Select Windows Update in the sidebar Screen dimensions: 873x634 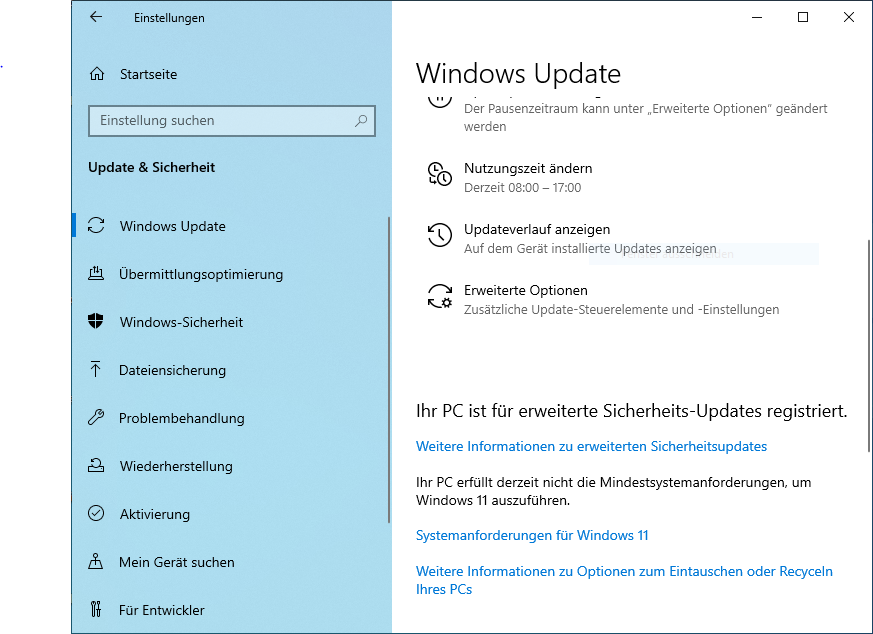(x=172, y=226)
